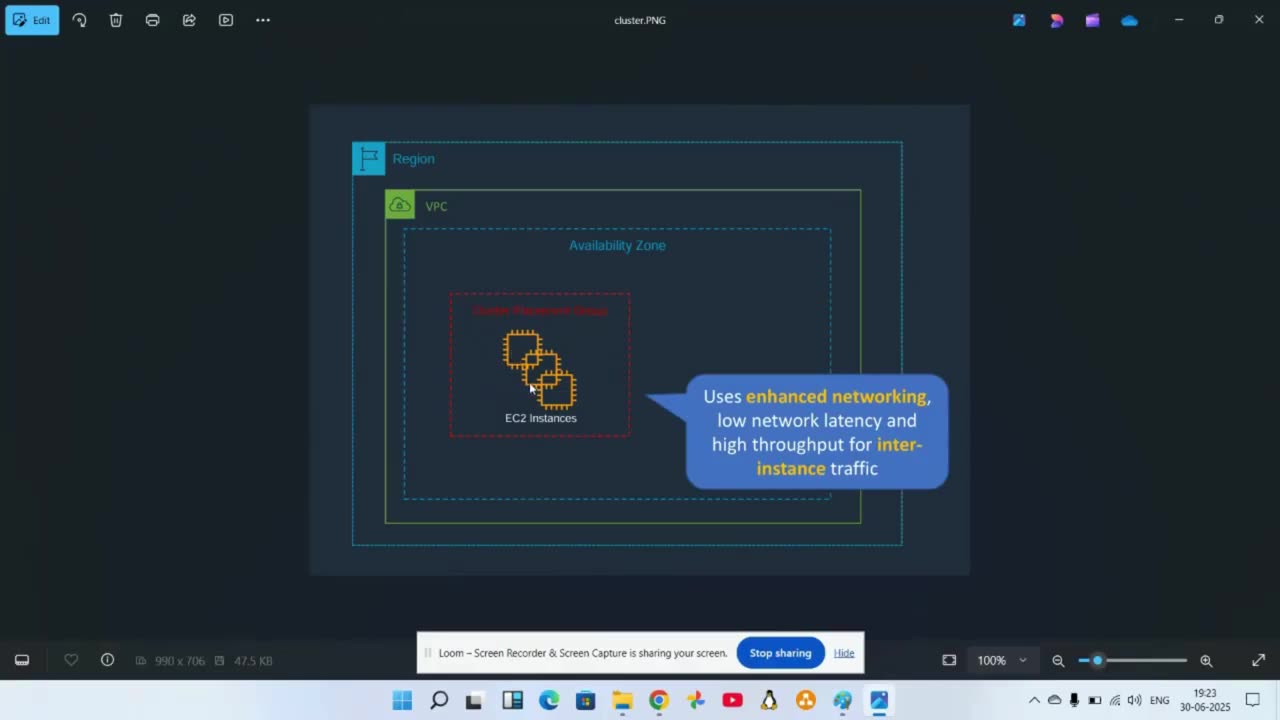Screen dimensions: 1280x720
Task: Click the 47.5 KB file size text
Action: (x=253, y=661)
